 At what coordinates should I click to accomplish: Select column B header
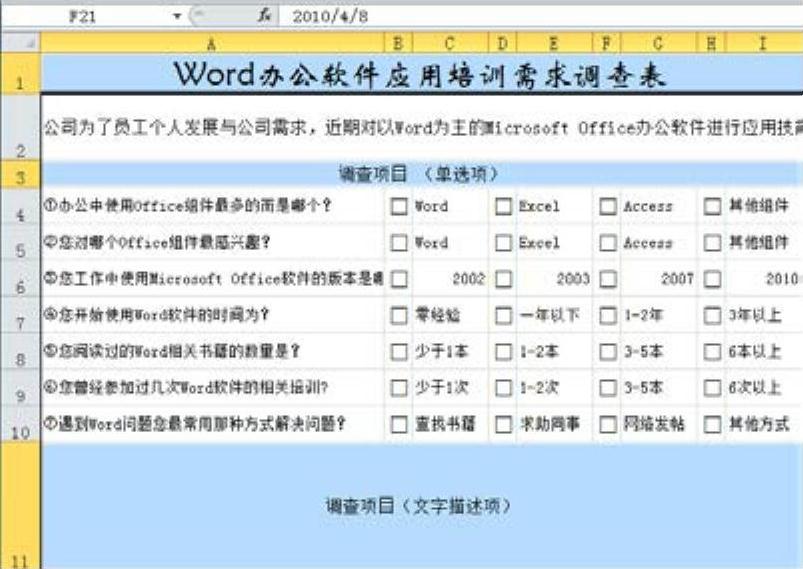point(398,44)
